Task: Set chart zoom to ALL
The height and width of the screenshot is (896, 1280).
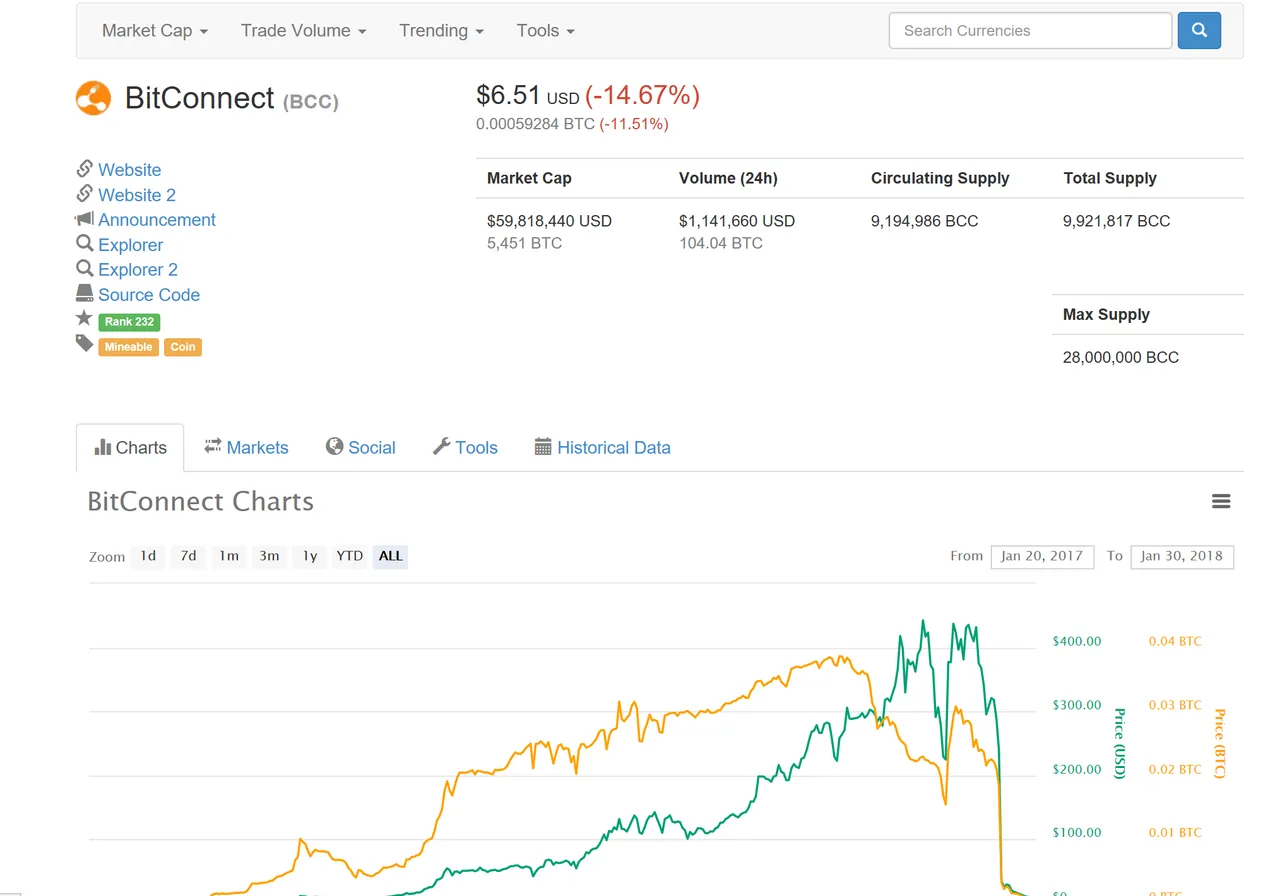Action: click(391, 556)
